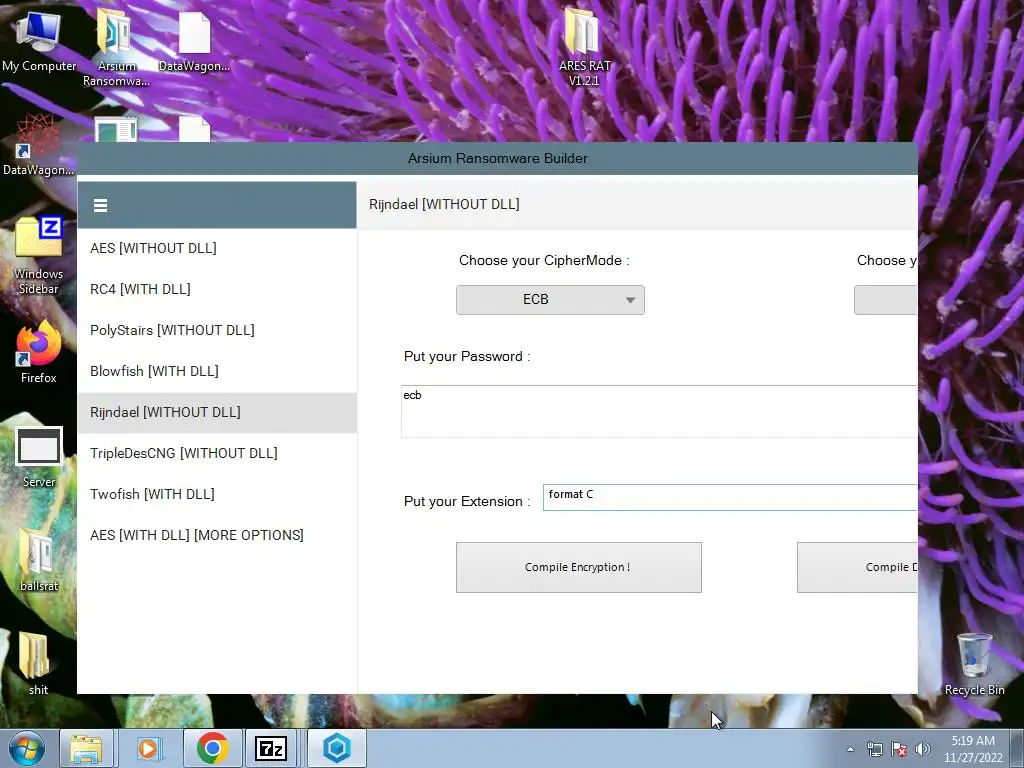Expand the ECB CipherMode dropdown

(550, 300)
